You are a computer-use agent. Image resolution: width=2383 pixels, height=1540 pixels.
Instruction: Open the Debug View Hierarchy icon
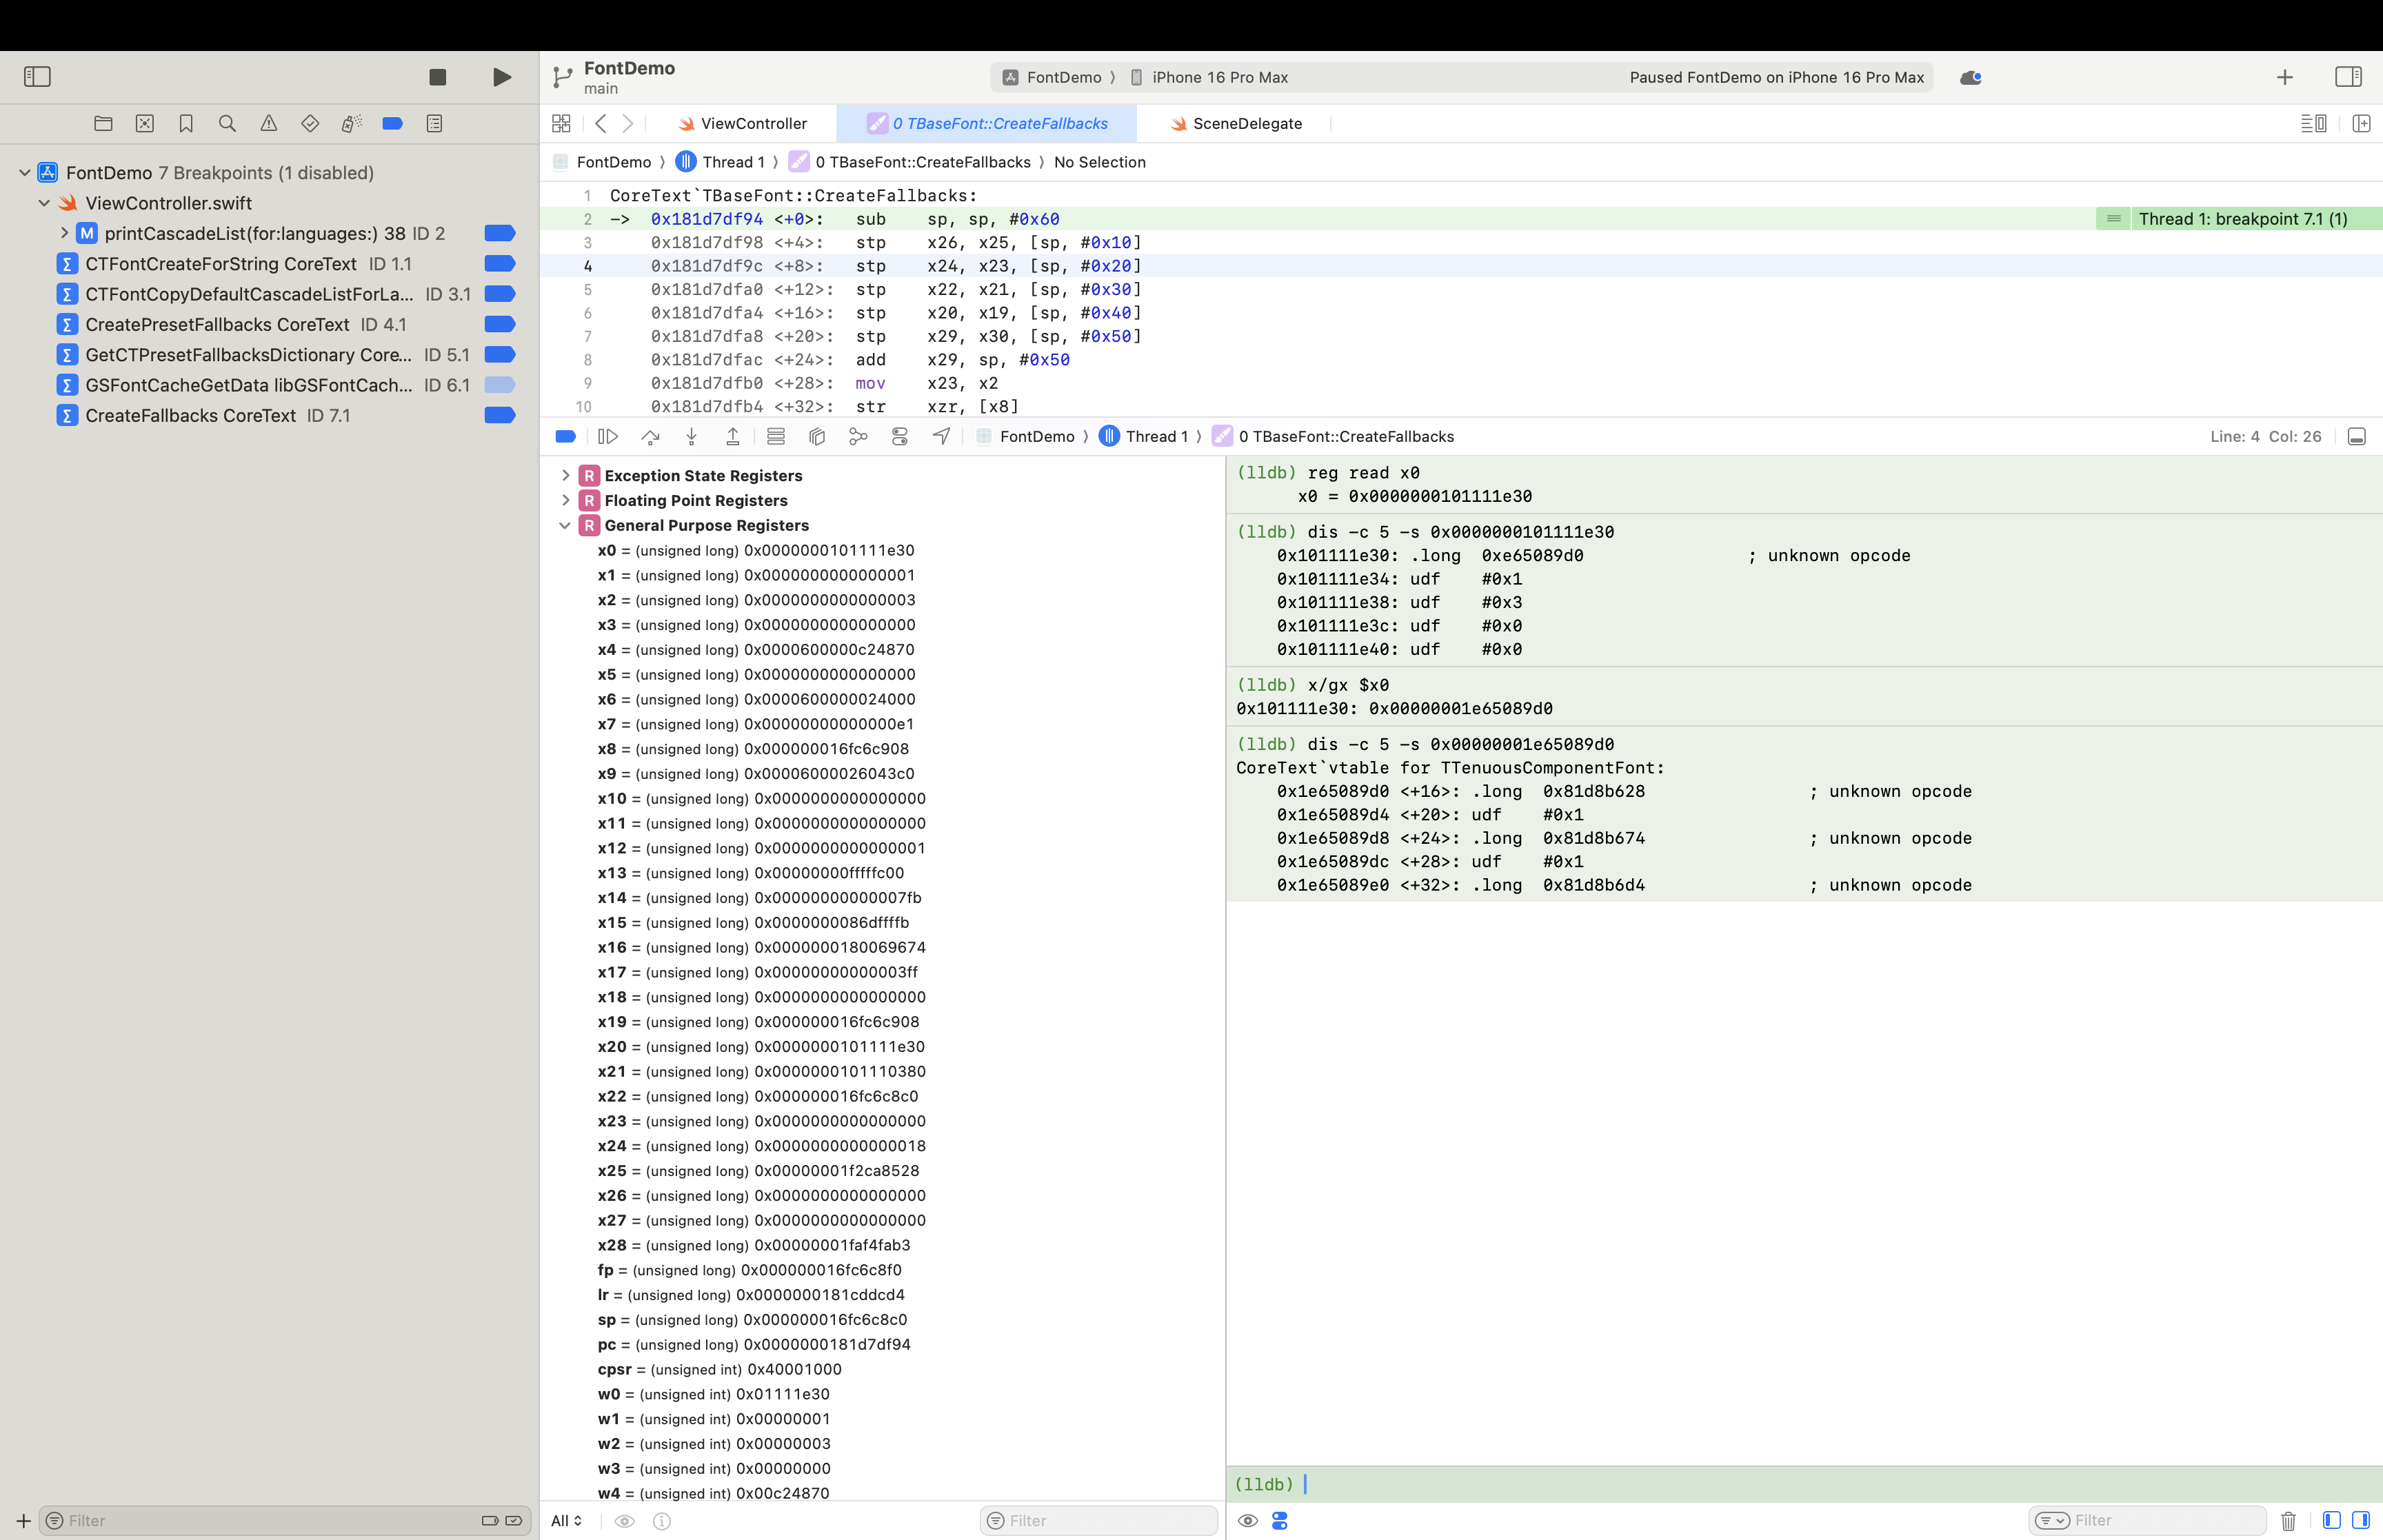click(x=817, y=436)
